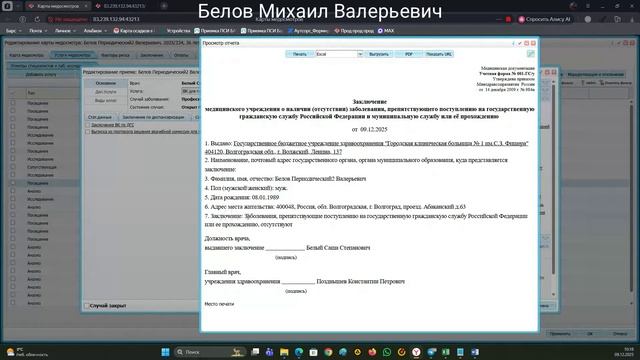640x360 pixels.
Task: Click the green edit icon in the report viewer
Action: click(x=530, y=54)
